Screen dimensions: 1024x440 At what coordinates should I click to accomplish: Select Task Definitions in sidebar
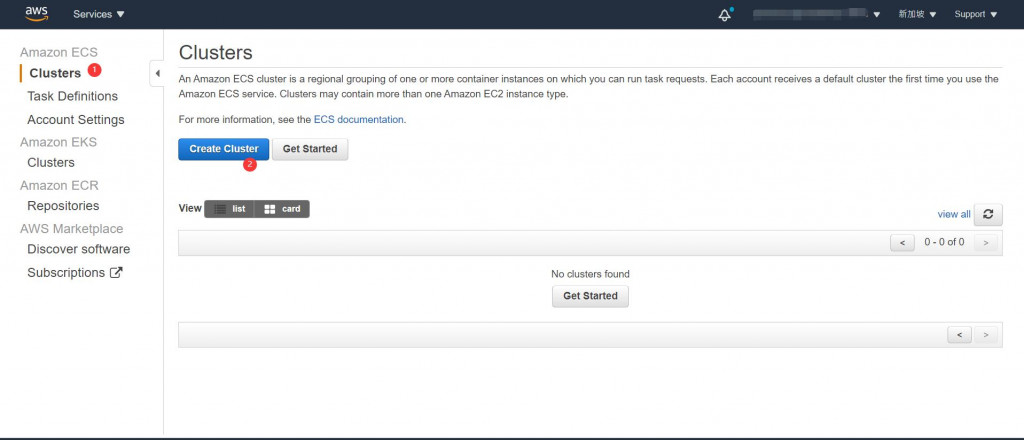[x=72, y=96]
